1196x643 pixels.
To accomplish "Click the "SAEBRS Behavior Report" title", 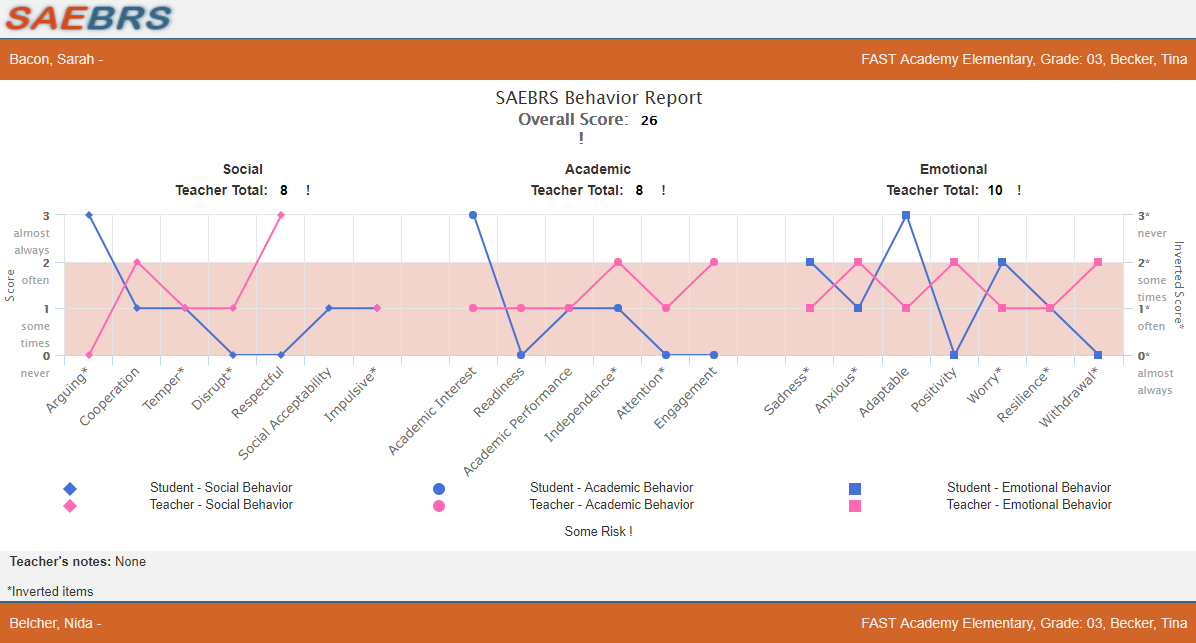I will pos(599,98).
